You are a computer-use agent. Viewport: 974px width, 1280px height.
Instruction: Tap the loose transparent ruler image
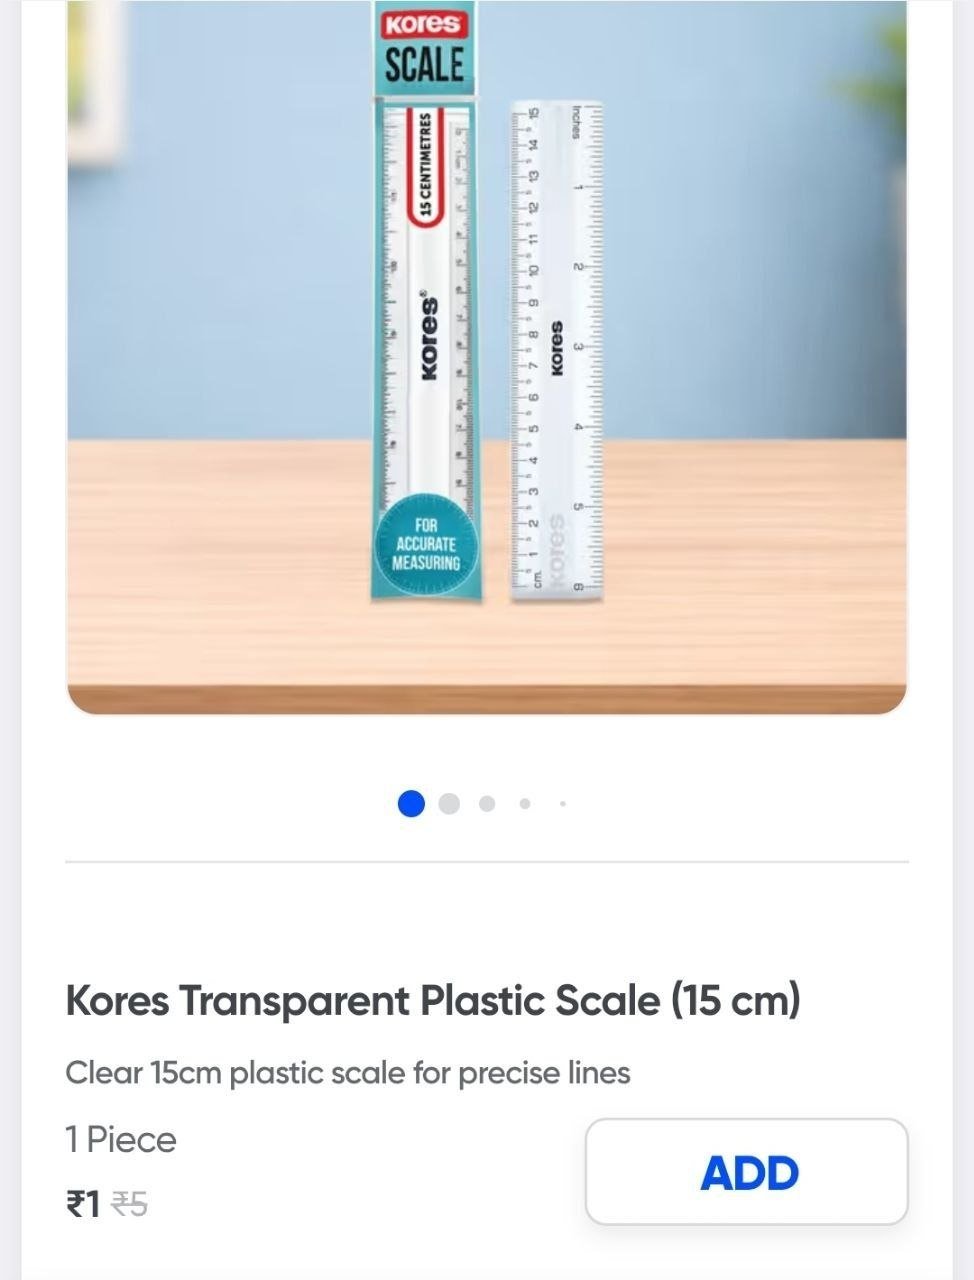tap(557, 351)
